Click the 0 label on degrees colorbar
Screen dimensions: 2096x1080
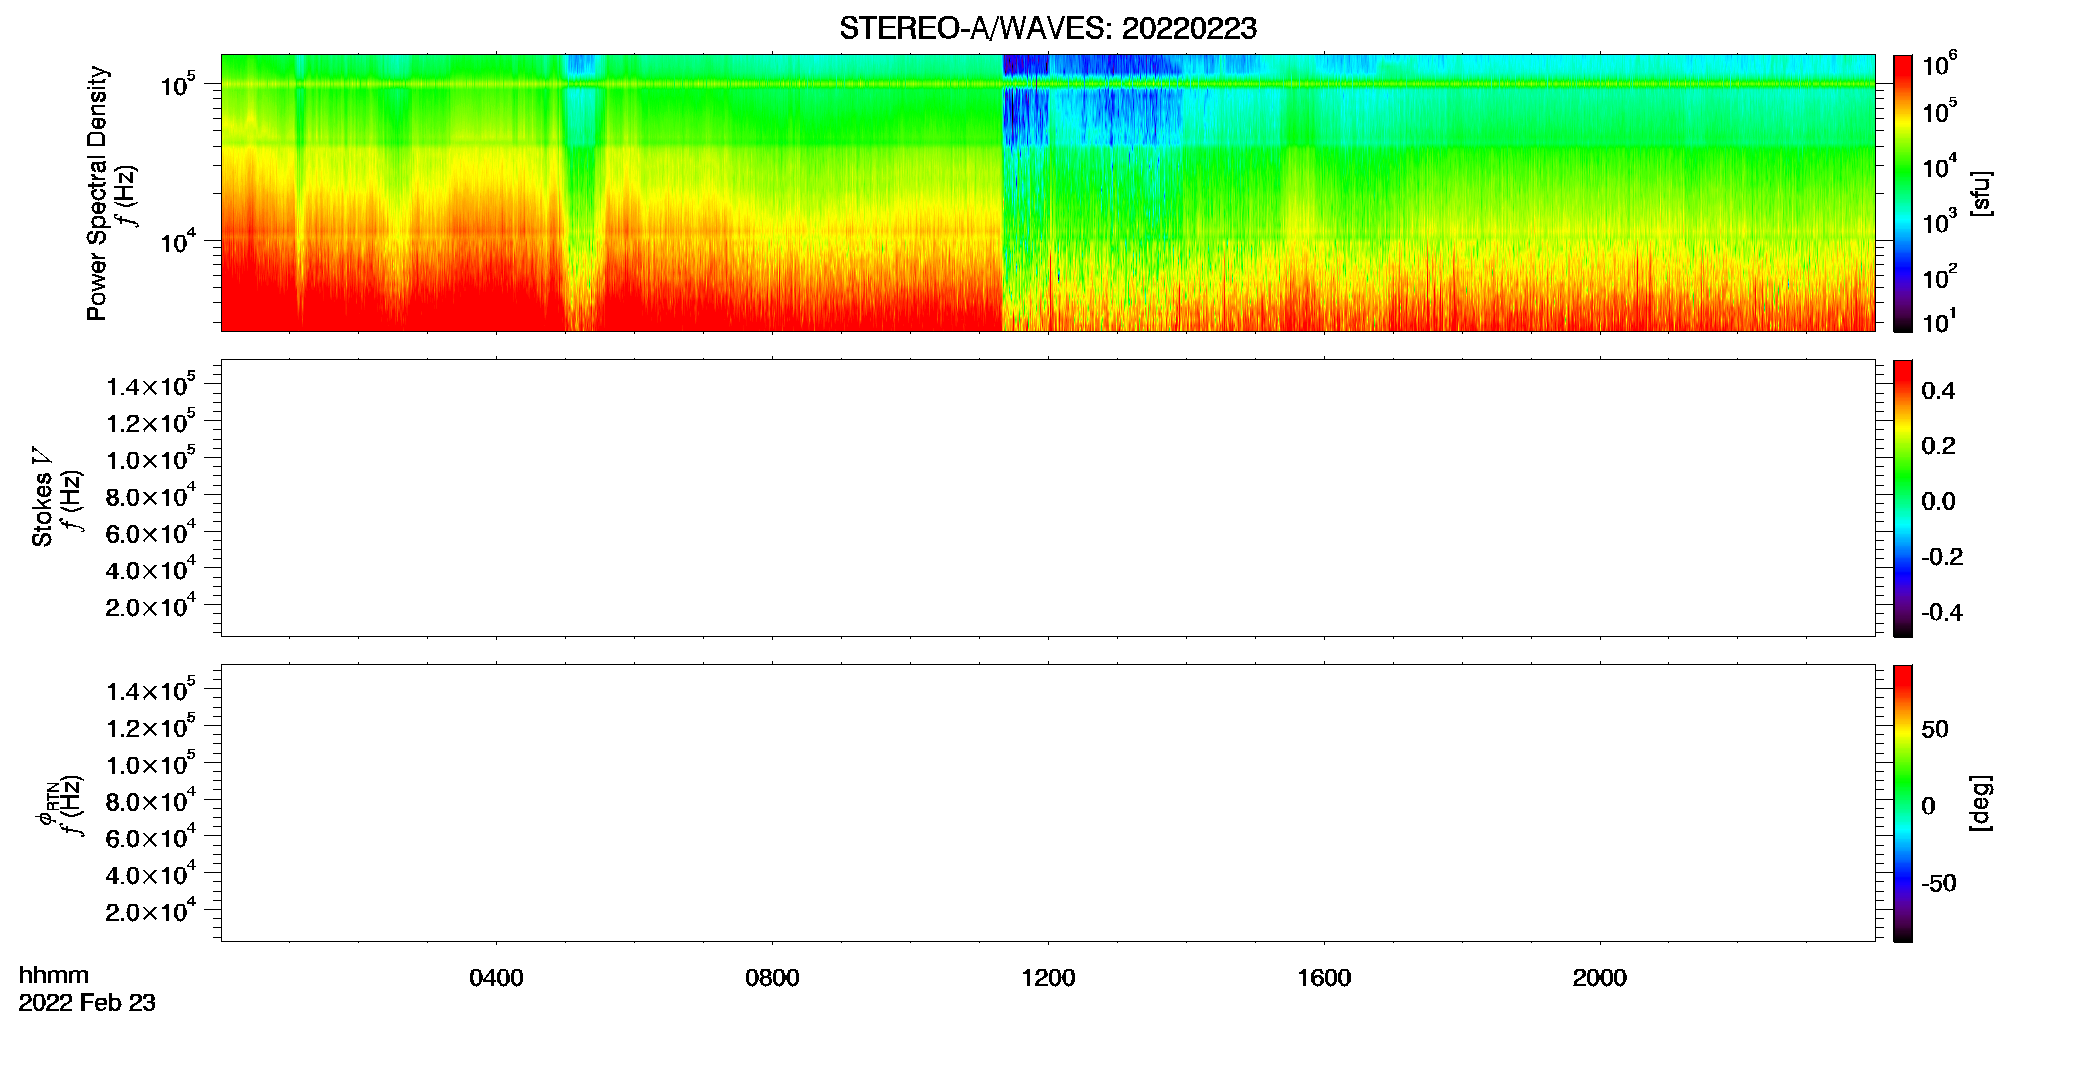coord(1928,806)
